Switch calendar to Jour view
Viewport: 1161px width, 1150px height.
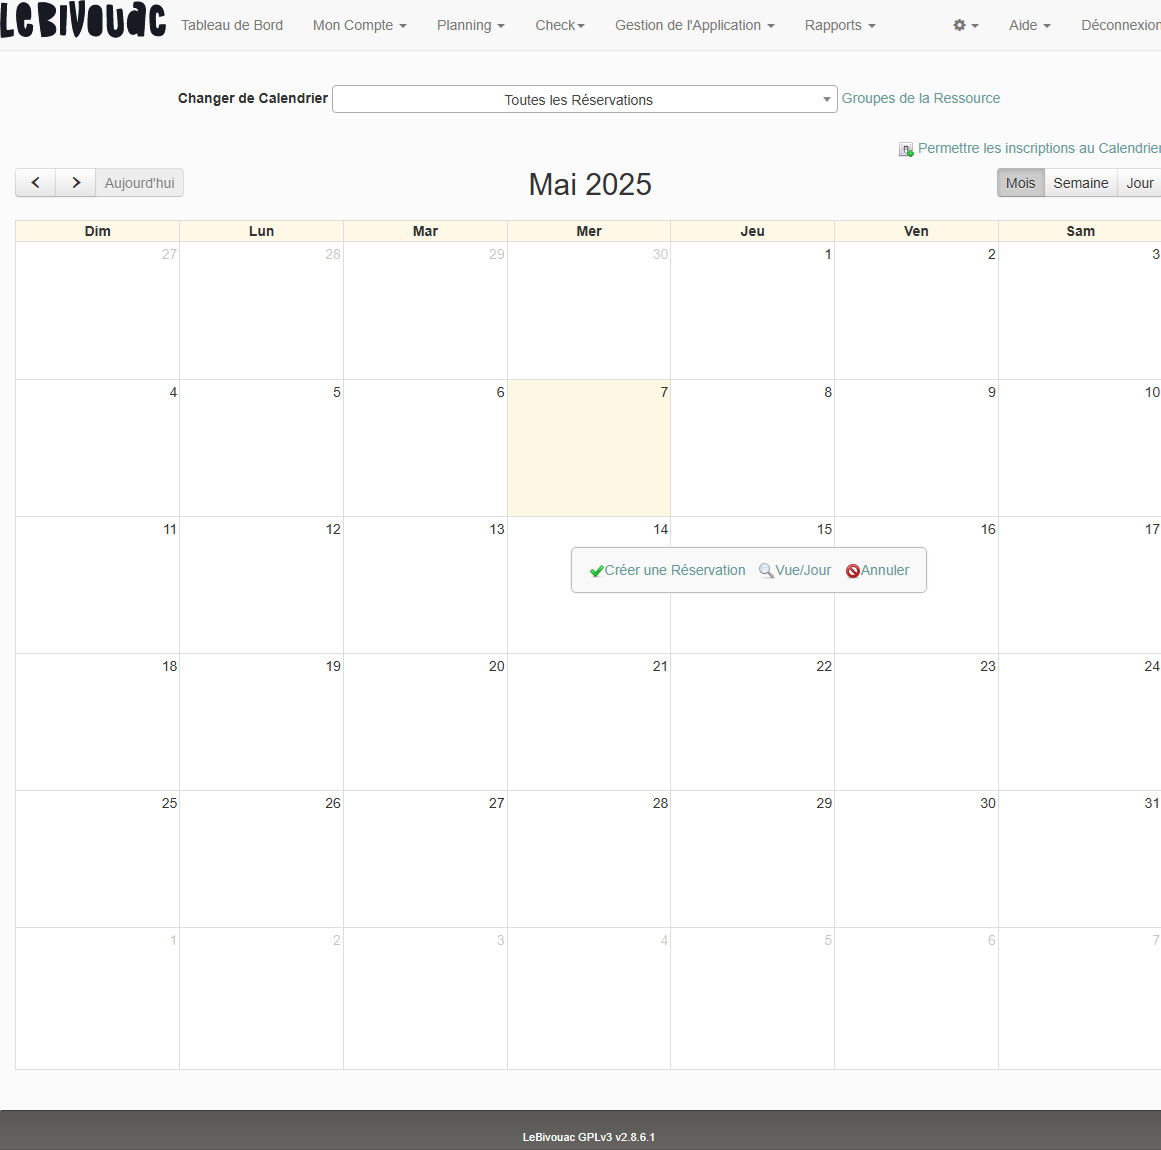pyautogui.click(x=1139, y=183)
